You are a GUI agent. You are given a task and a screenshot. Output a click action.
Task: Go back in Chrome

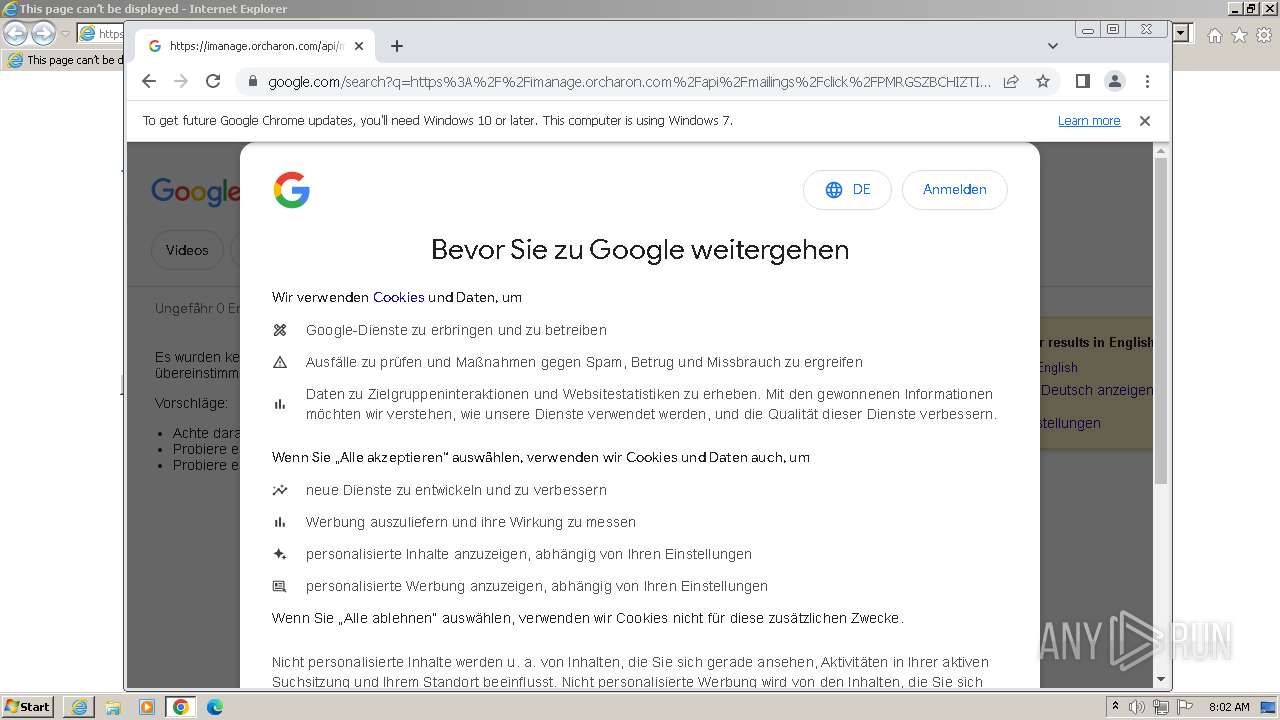[x=149, y=82]
